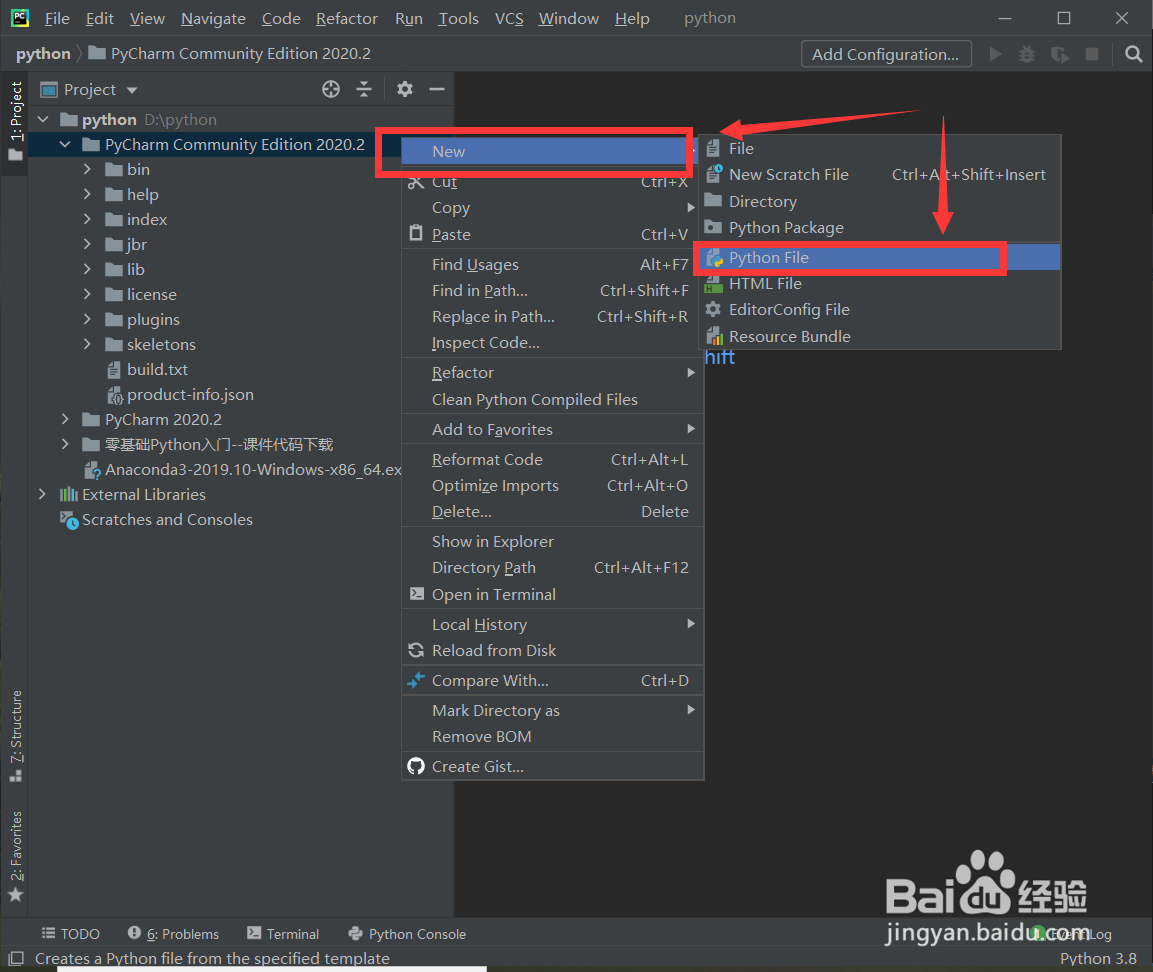Expand the PyCharm 2020.2 folder
The image size is (1153, 972).
[65, 419]
